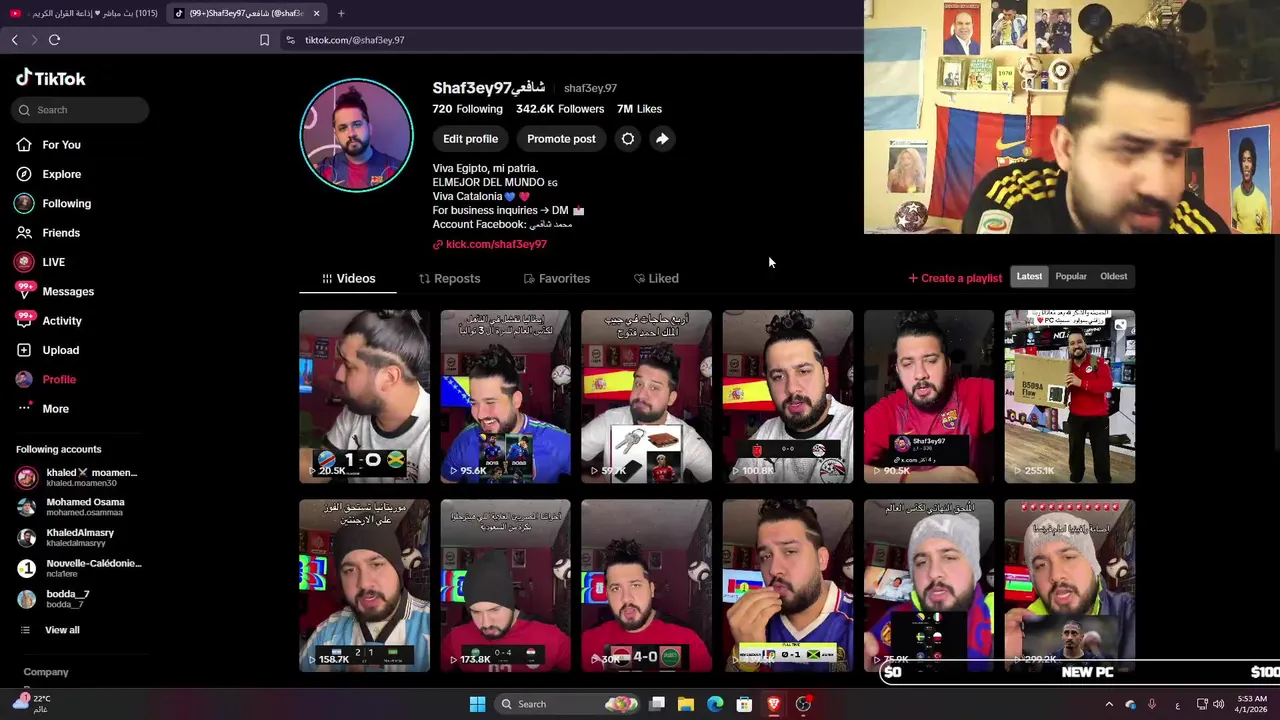
Task: Open the video with 20.5K views
Action: (364, 396)
